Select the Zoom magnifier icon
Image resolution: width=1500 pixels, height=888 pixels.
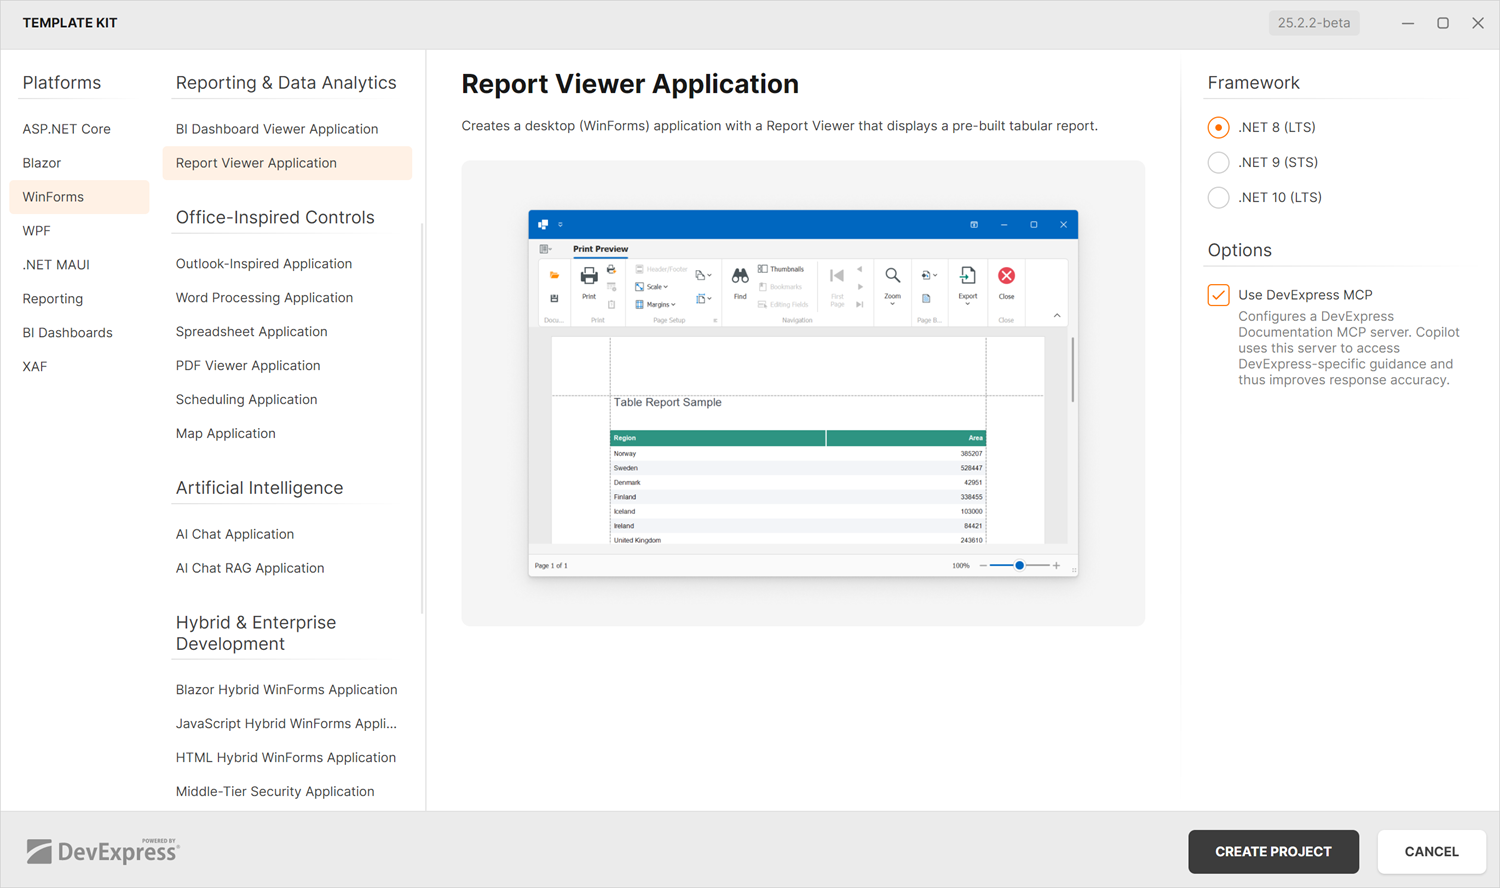(x=891, y=275)
